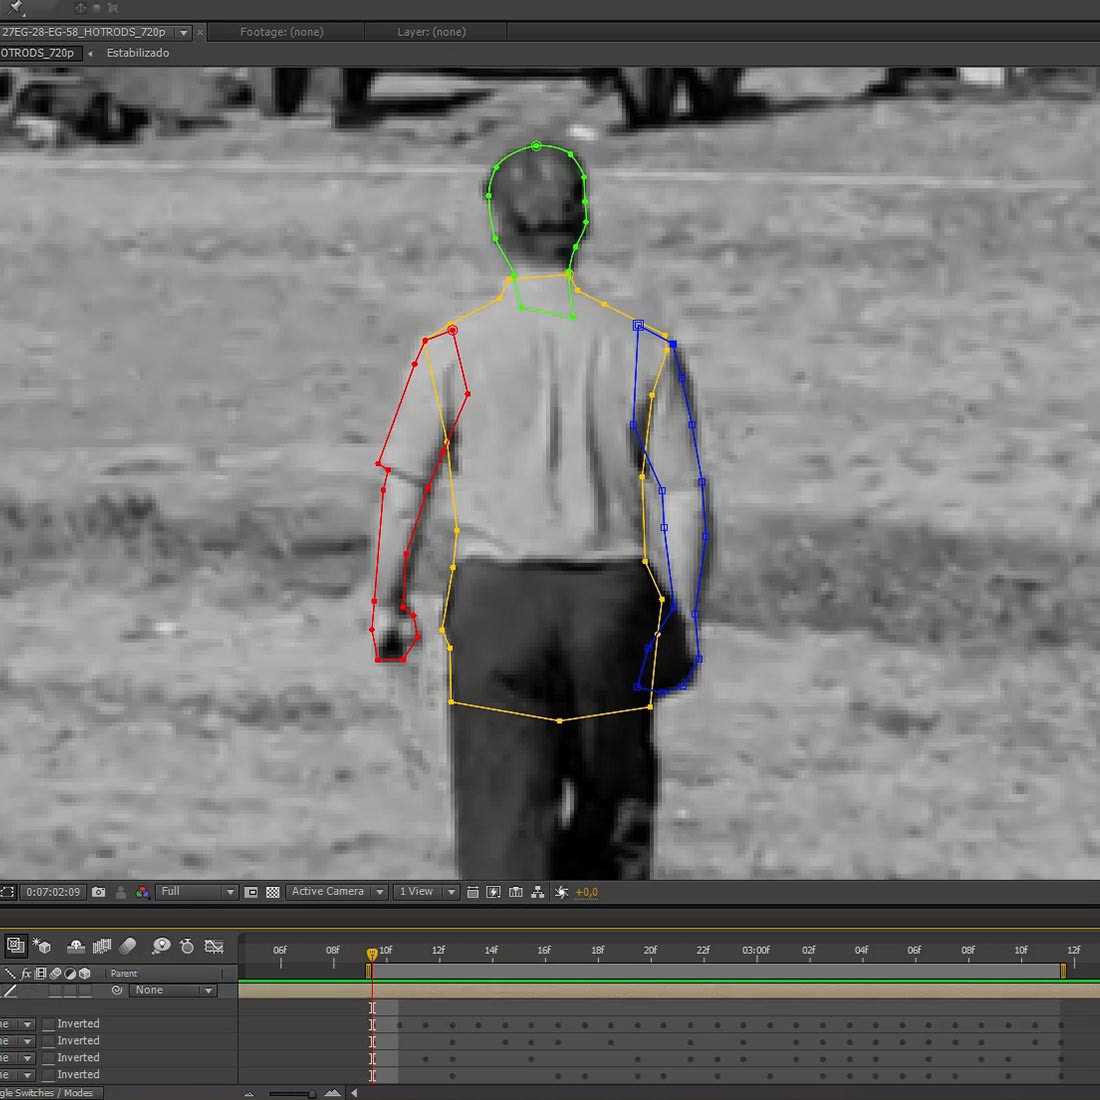This screenshot has width=1100, height=1100.
Task: Check the first Inverted mask checkbox
Action: [x=48, y=1024]
